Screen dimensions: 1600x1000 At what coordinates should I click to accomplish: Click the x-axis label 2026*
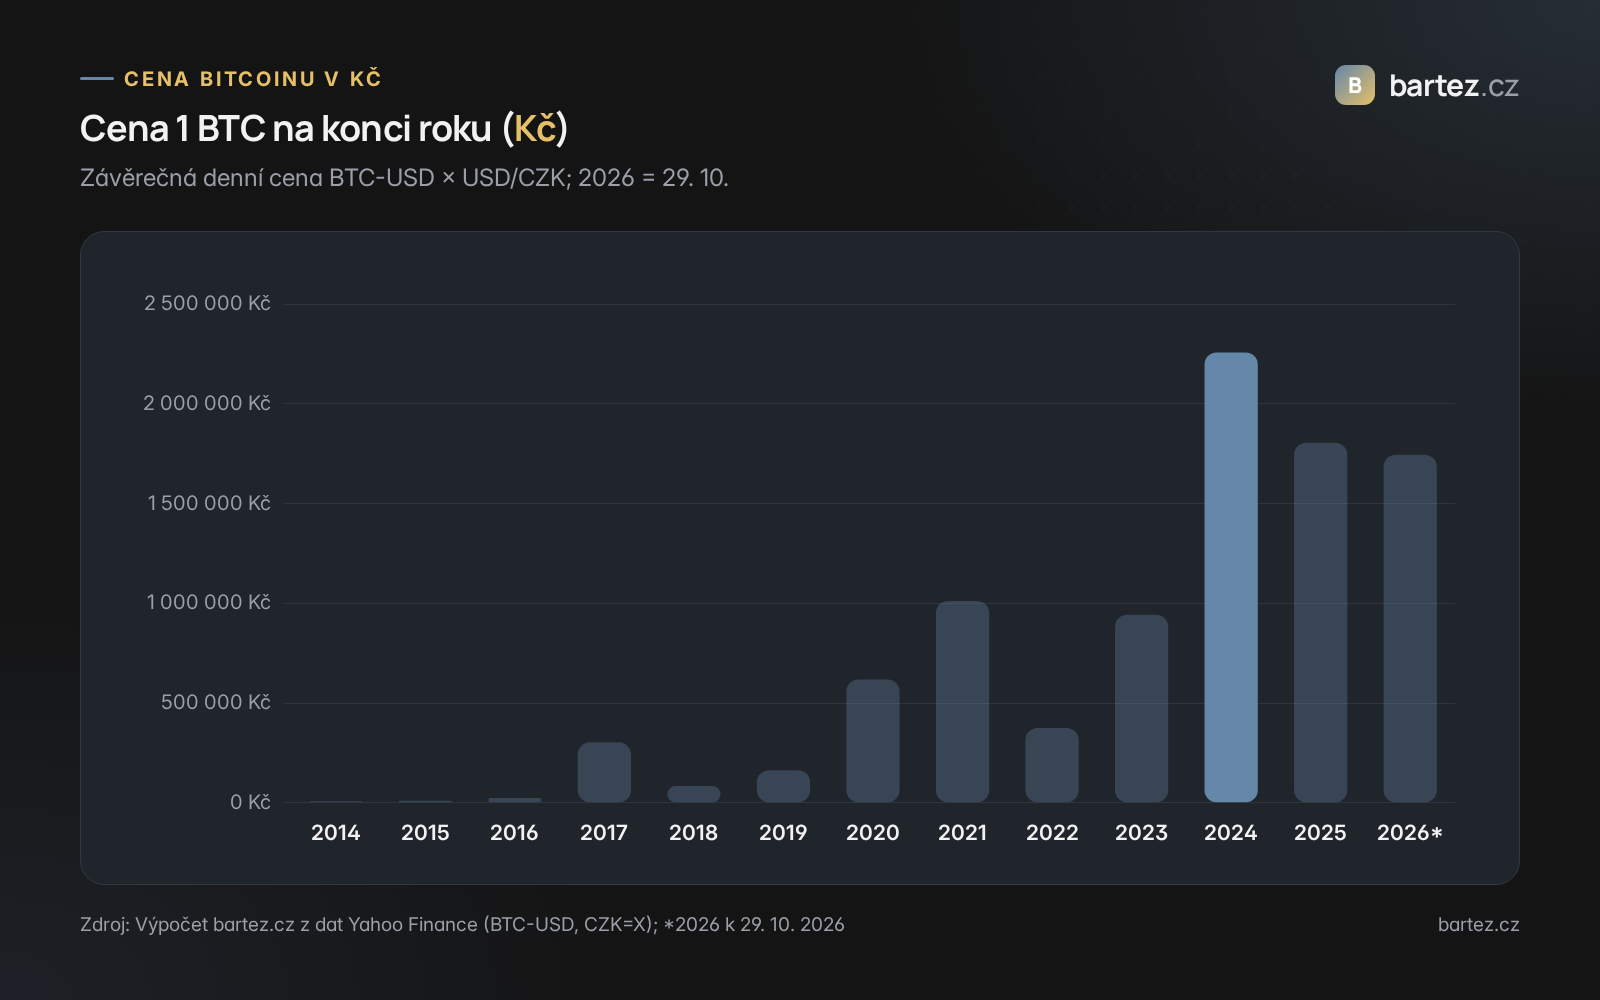coord(1410,833)
